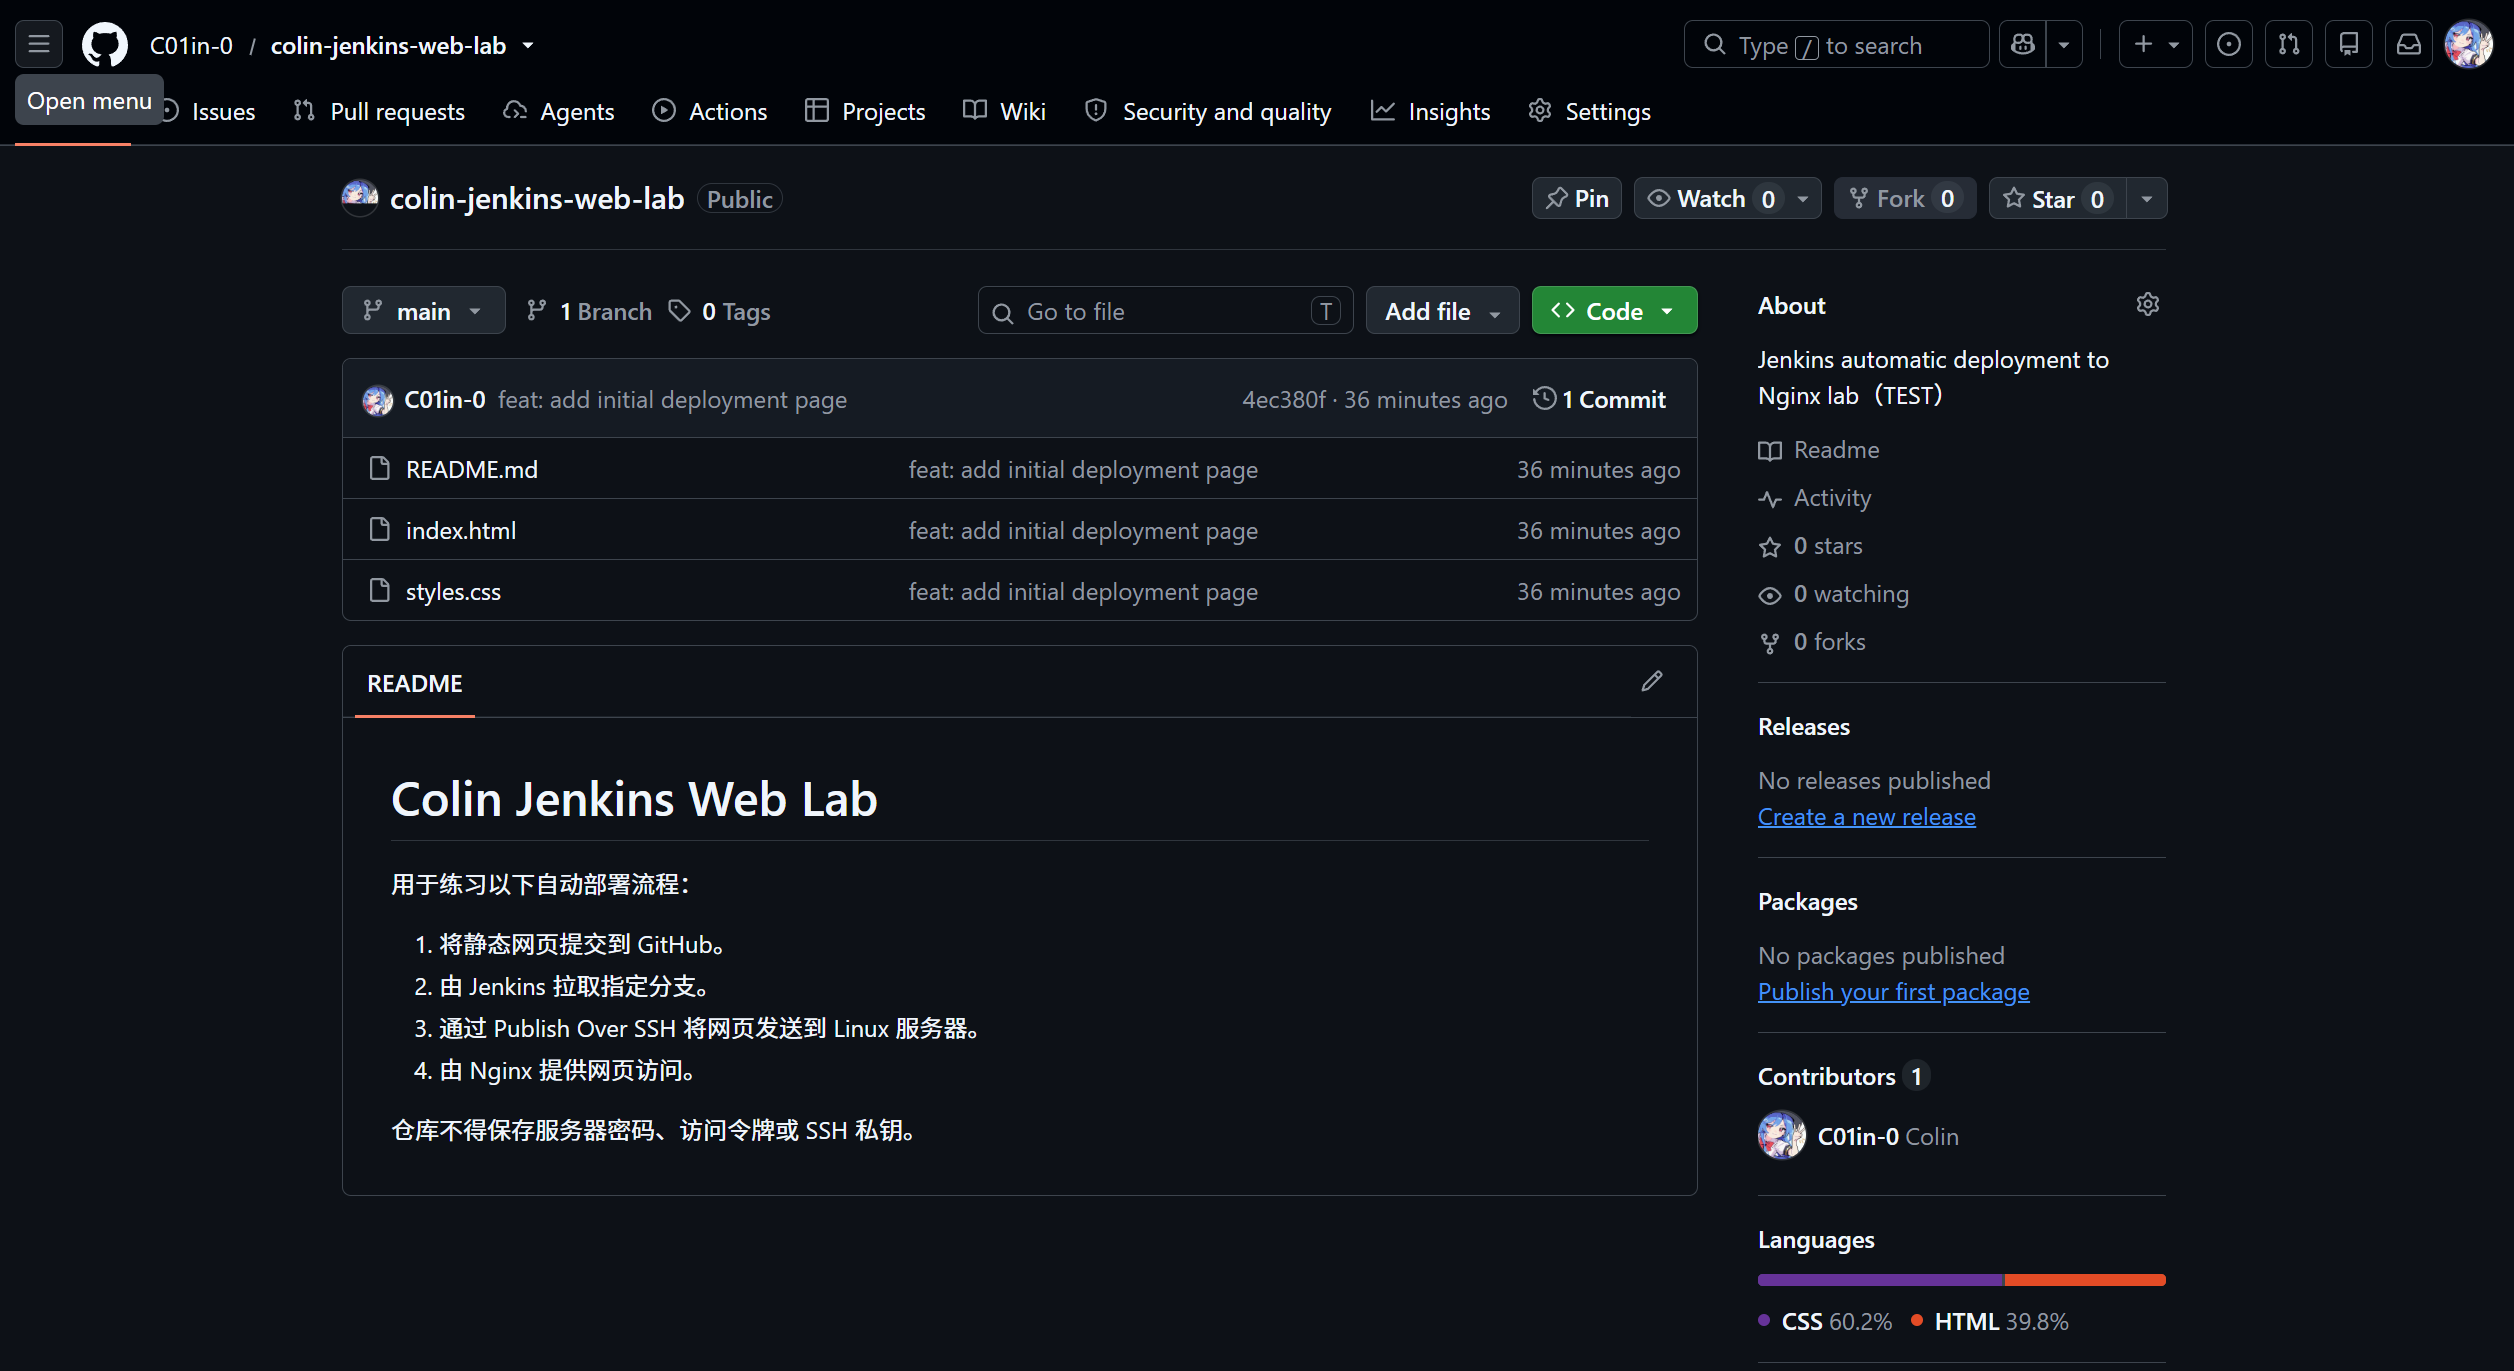
Task: Open Copilot chat icon in header
Action: tap(2023, 45)
